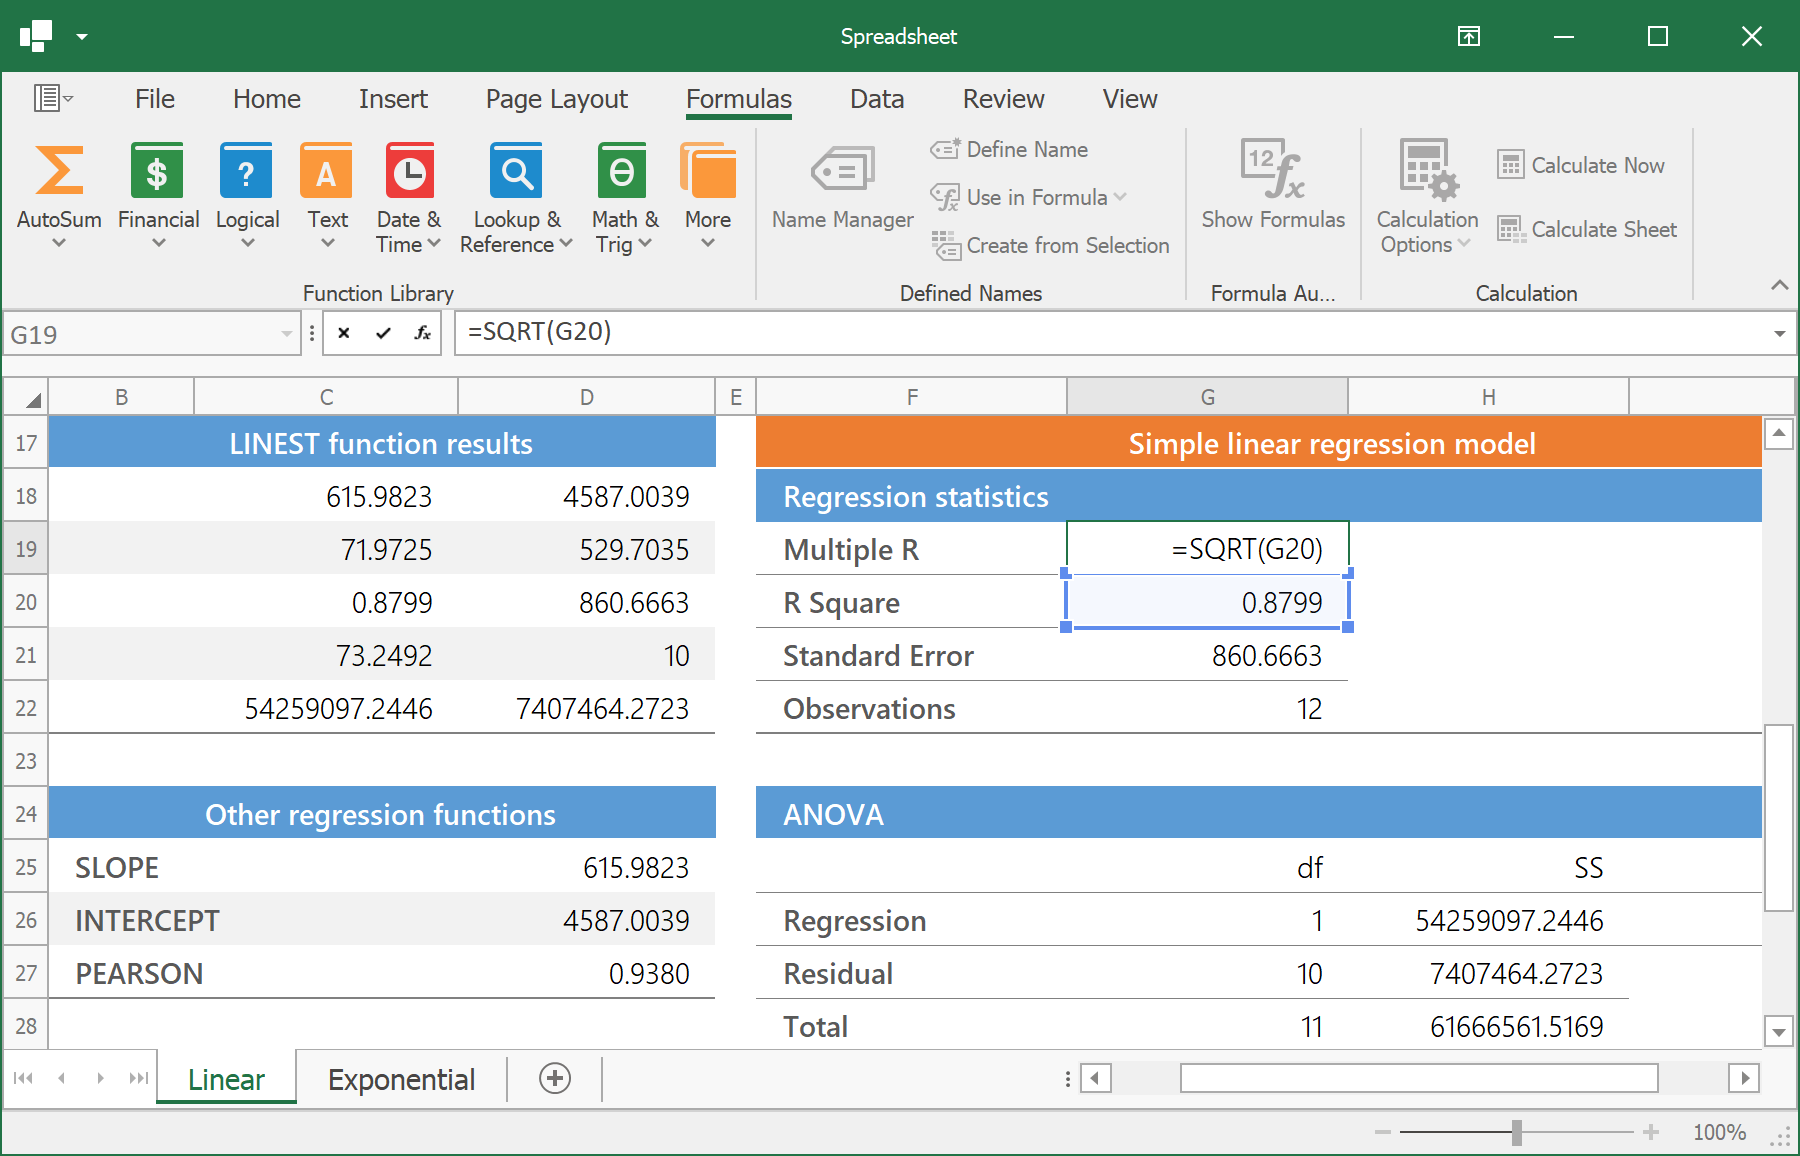The image size is (1800, 1156).
Task: Switch to the Exponential sheet tab
Action: coord(401,1080)
